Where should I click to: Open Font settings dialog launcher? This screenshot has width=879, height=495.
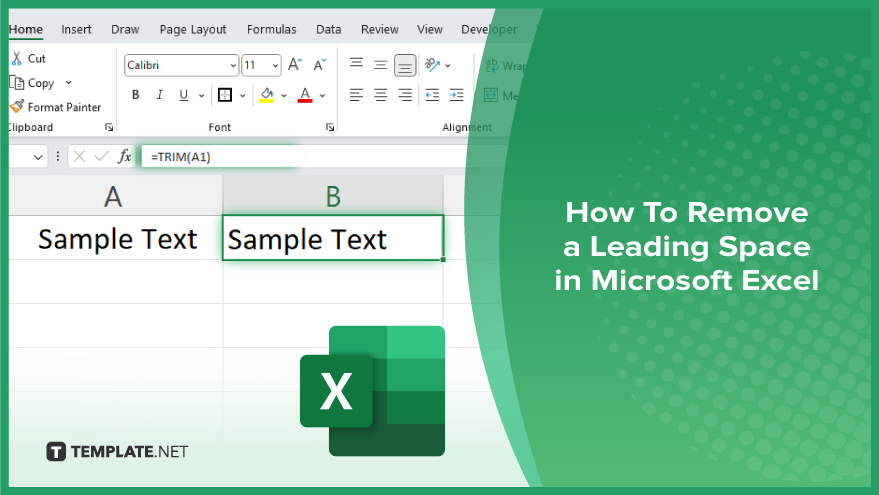(330, 127)
